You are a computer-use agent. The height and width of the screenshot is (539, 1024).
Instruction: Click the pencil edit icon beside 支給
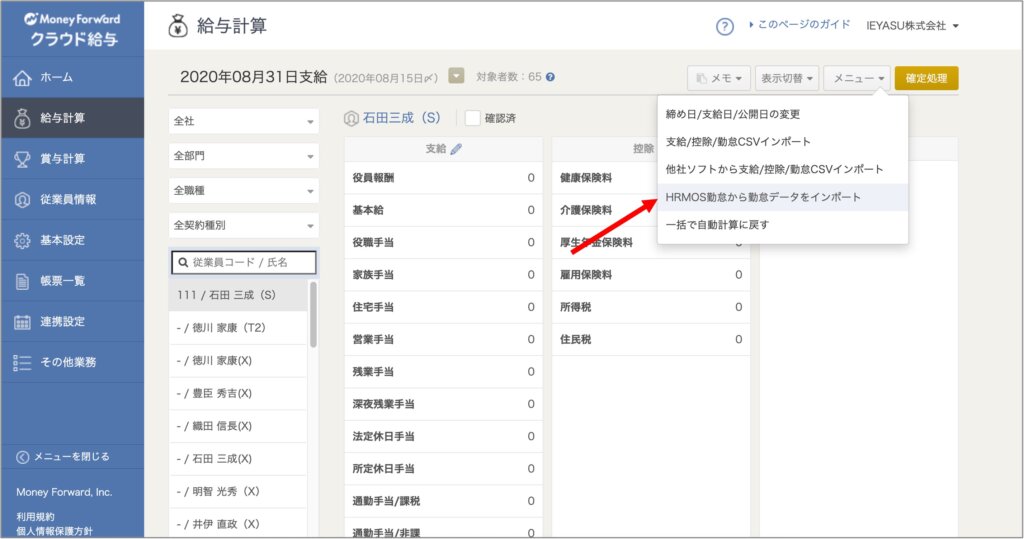[457, 149]
